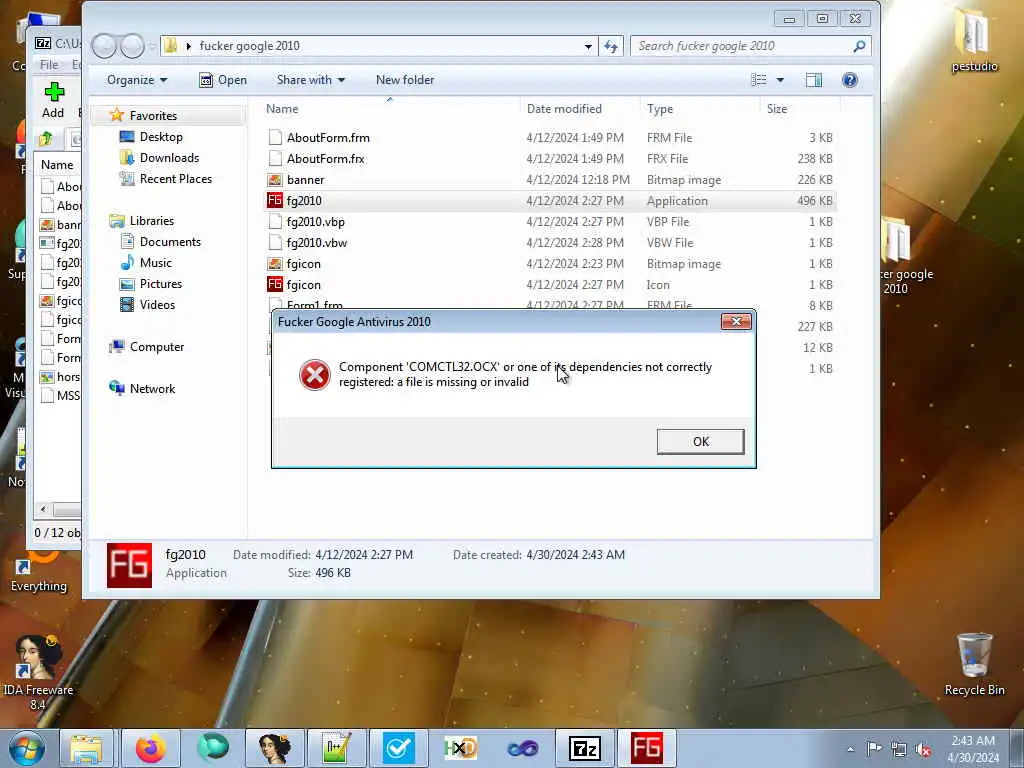Image resolution: width=1024 pixels, height=768 pixels.
Task: Open Downloads in the navigation pane
Action: point(169,157)
